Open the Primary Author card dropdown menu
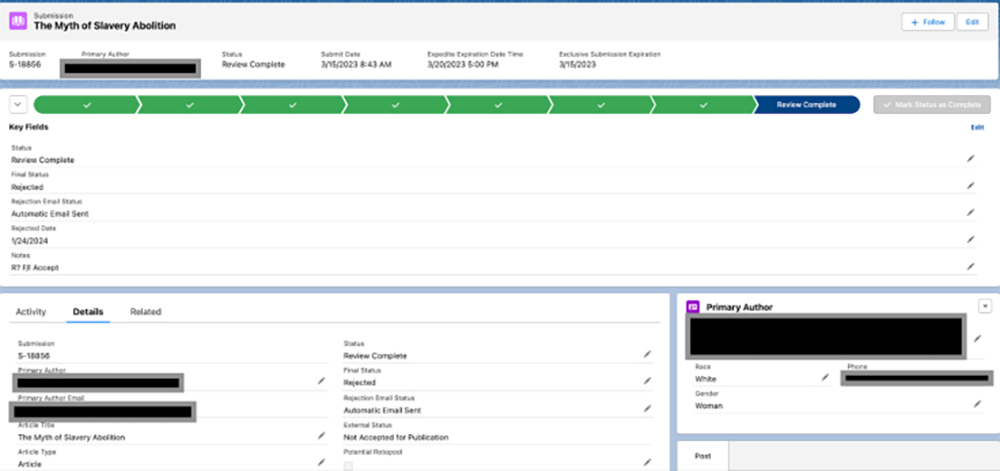1000x471 pixels. point(985,306)
